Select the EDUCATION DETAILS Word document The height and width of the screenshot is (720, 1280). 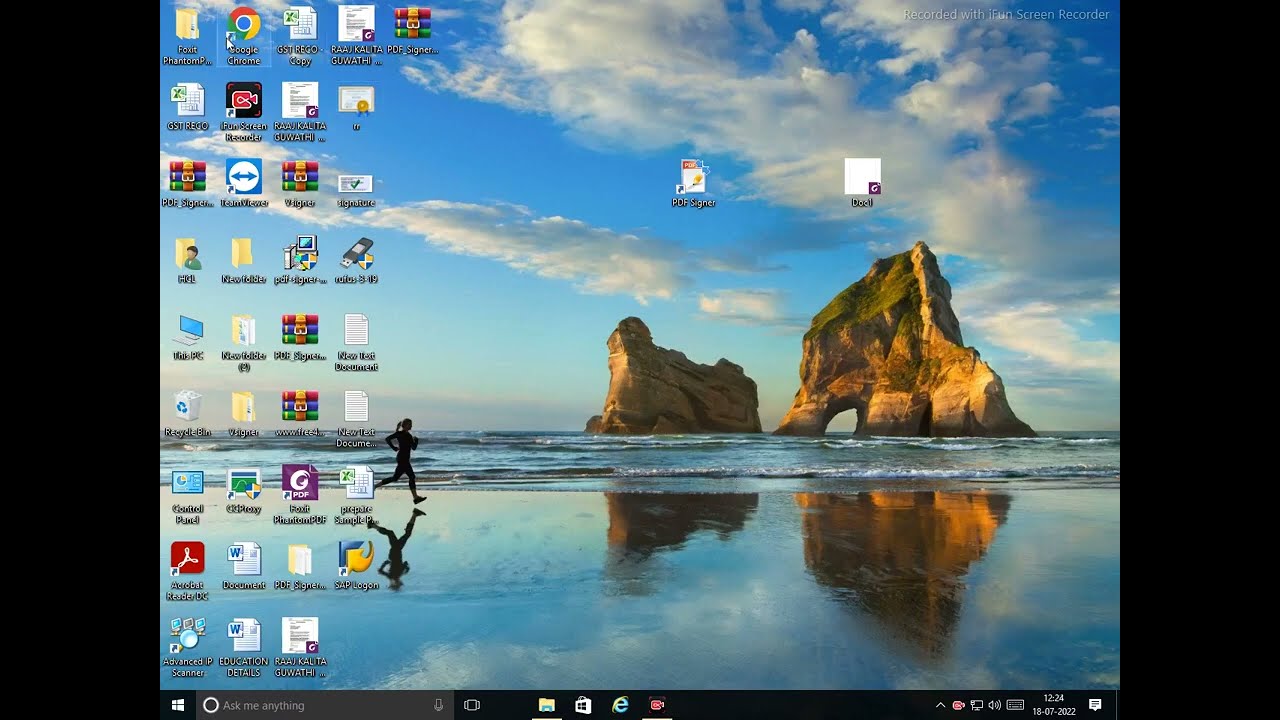(244, 648)
